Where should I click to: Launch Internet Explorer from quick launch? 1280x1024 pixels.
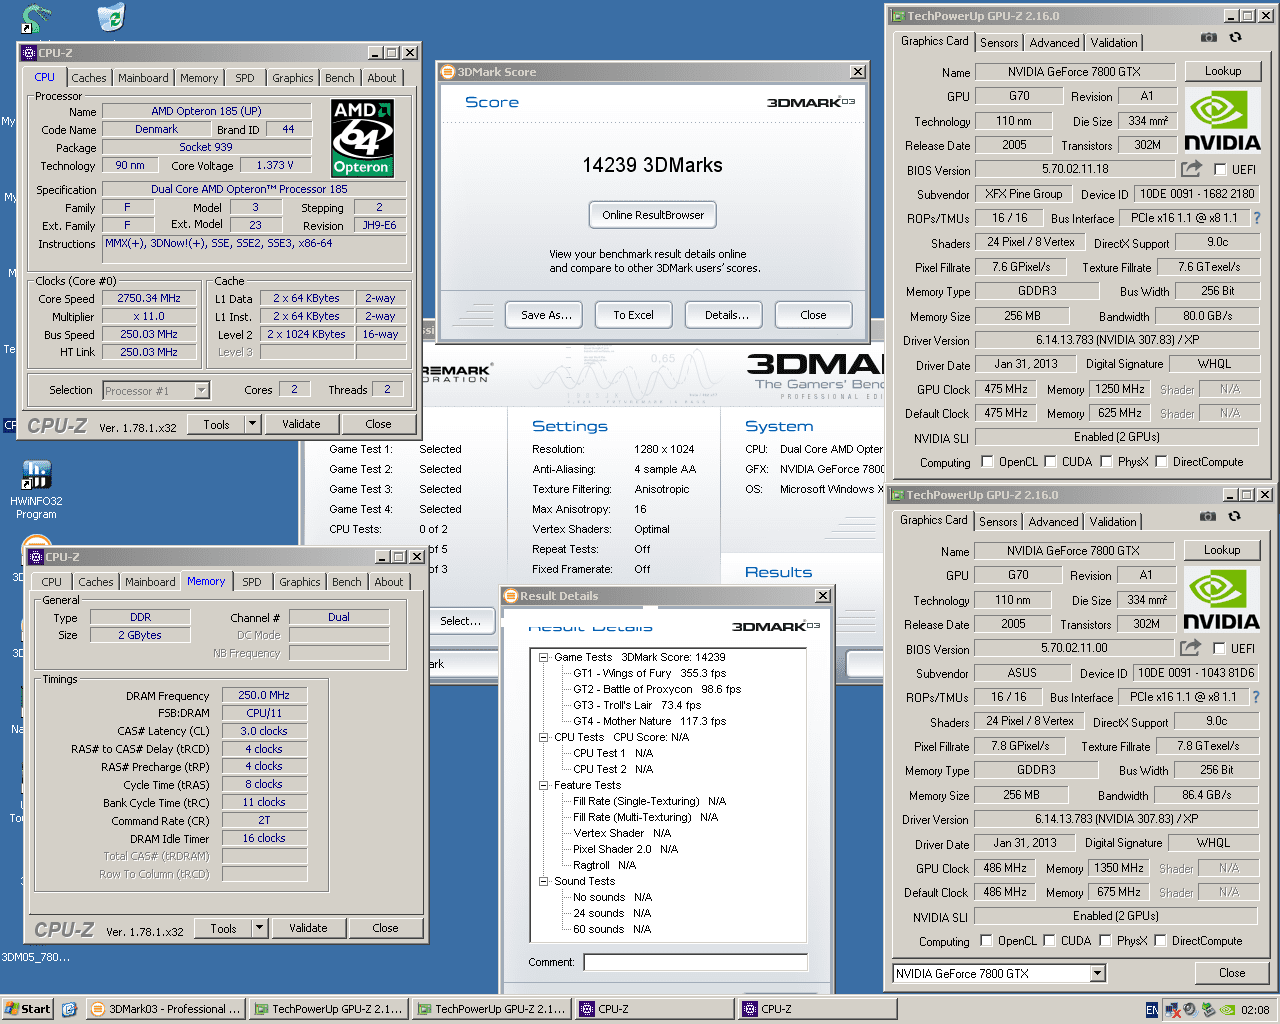tap(69, 1009)
